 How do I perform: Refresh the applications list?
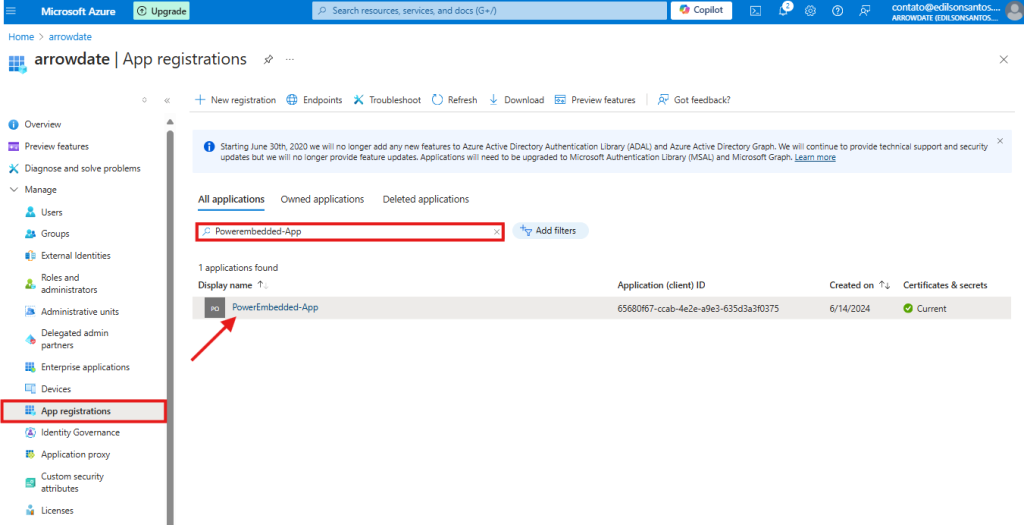point(455,100)
